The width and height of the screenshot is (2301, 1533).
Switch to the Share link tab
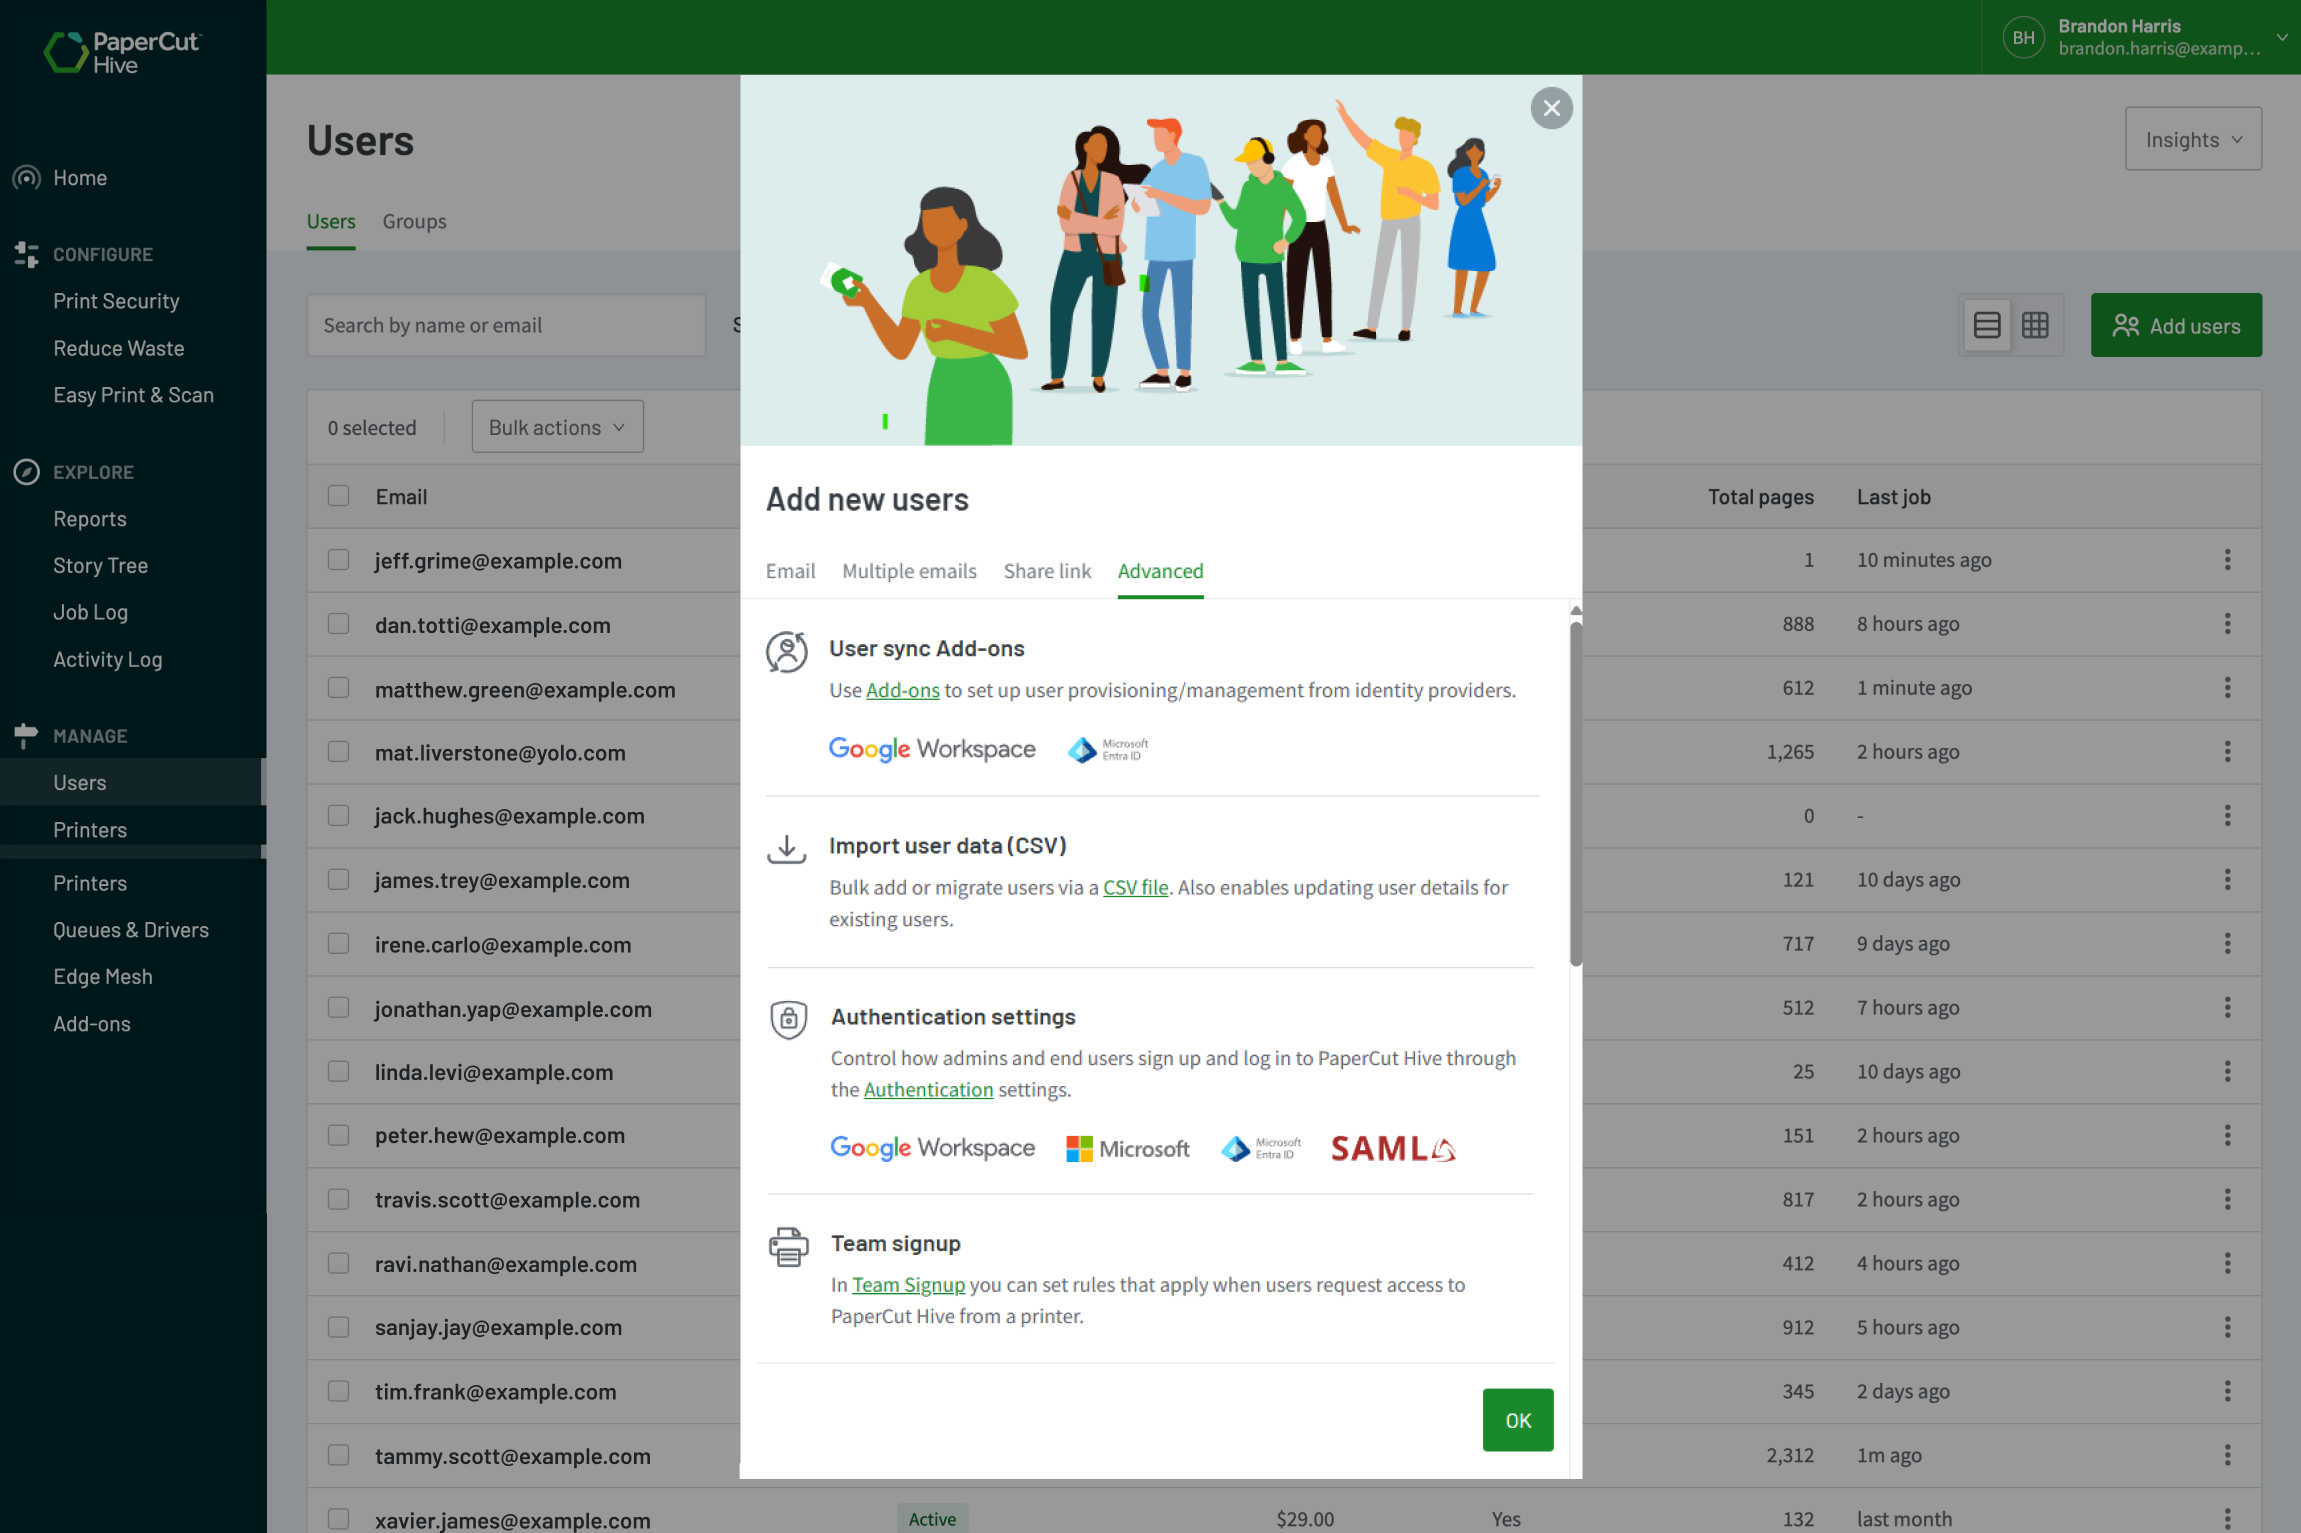[x=1047, y=571]
